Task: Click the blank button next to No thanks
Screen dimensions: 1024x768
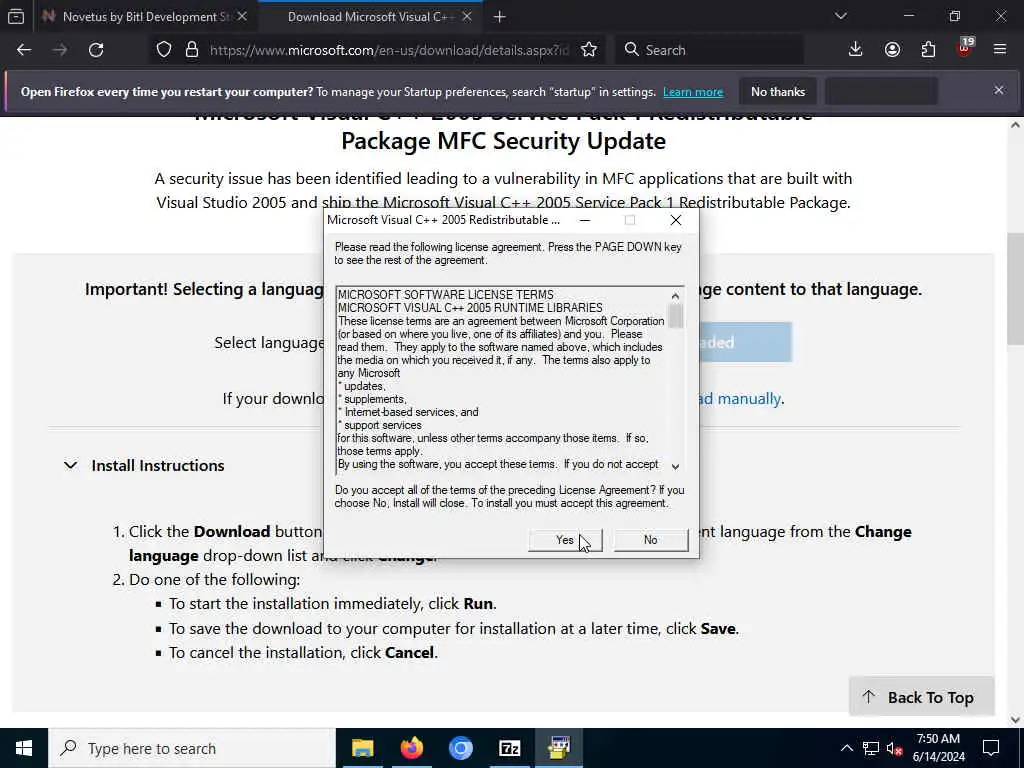Action: pyautogui.click(x=881, y=92)
